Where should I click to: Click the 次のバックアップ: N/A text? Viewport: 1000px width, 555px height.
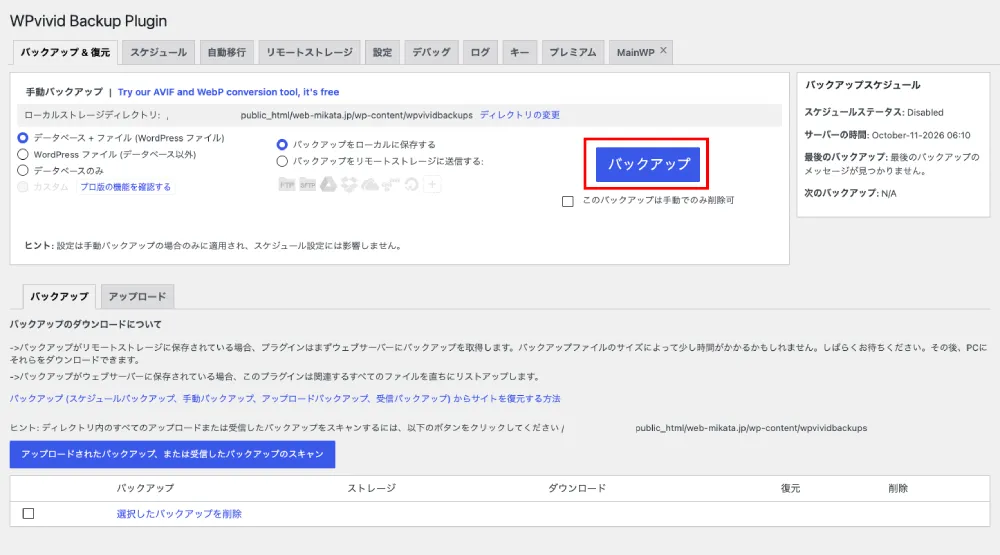(850, 193)
